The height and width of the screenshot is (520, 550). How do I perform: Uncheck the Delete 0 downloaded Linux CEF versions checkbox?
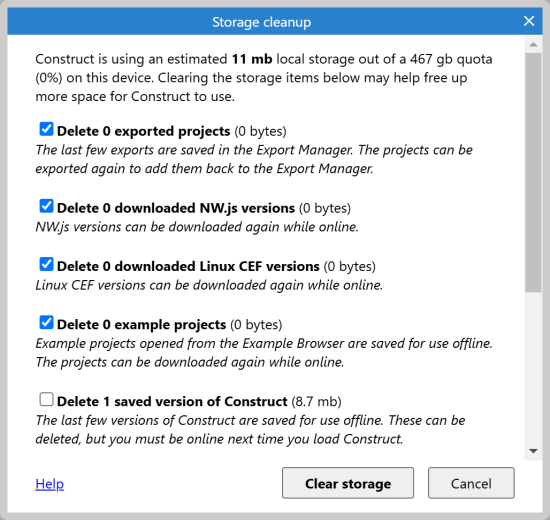pos(46,264)
